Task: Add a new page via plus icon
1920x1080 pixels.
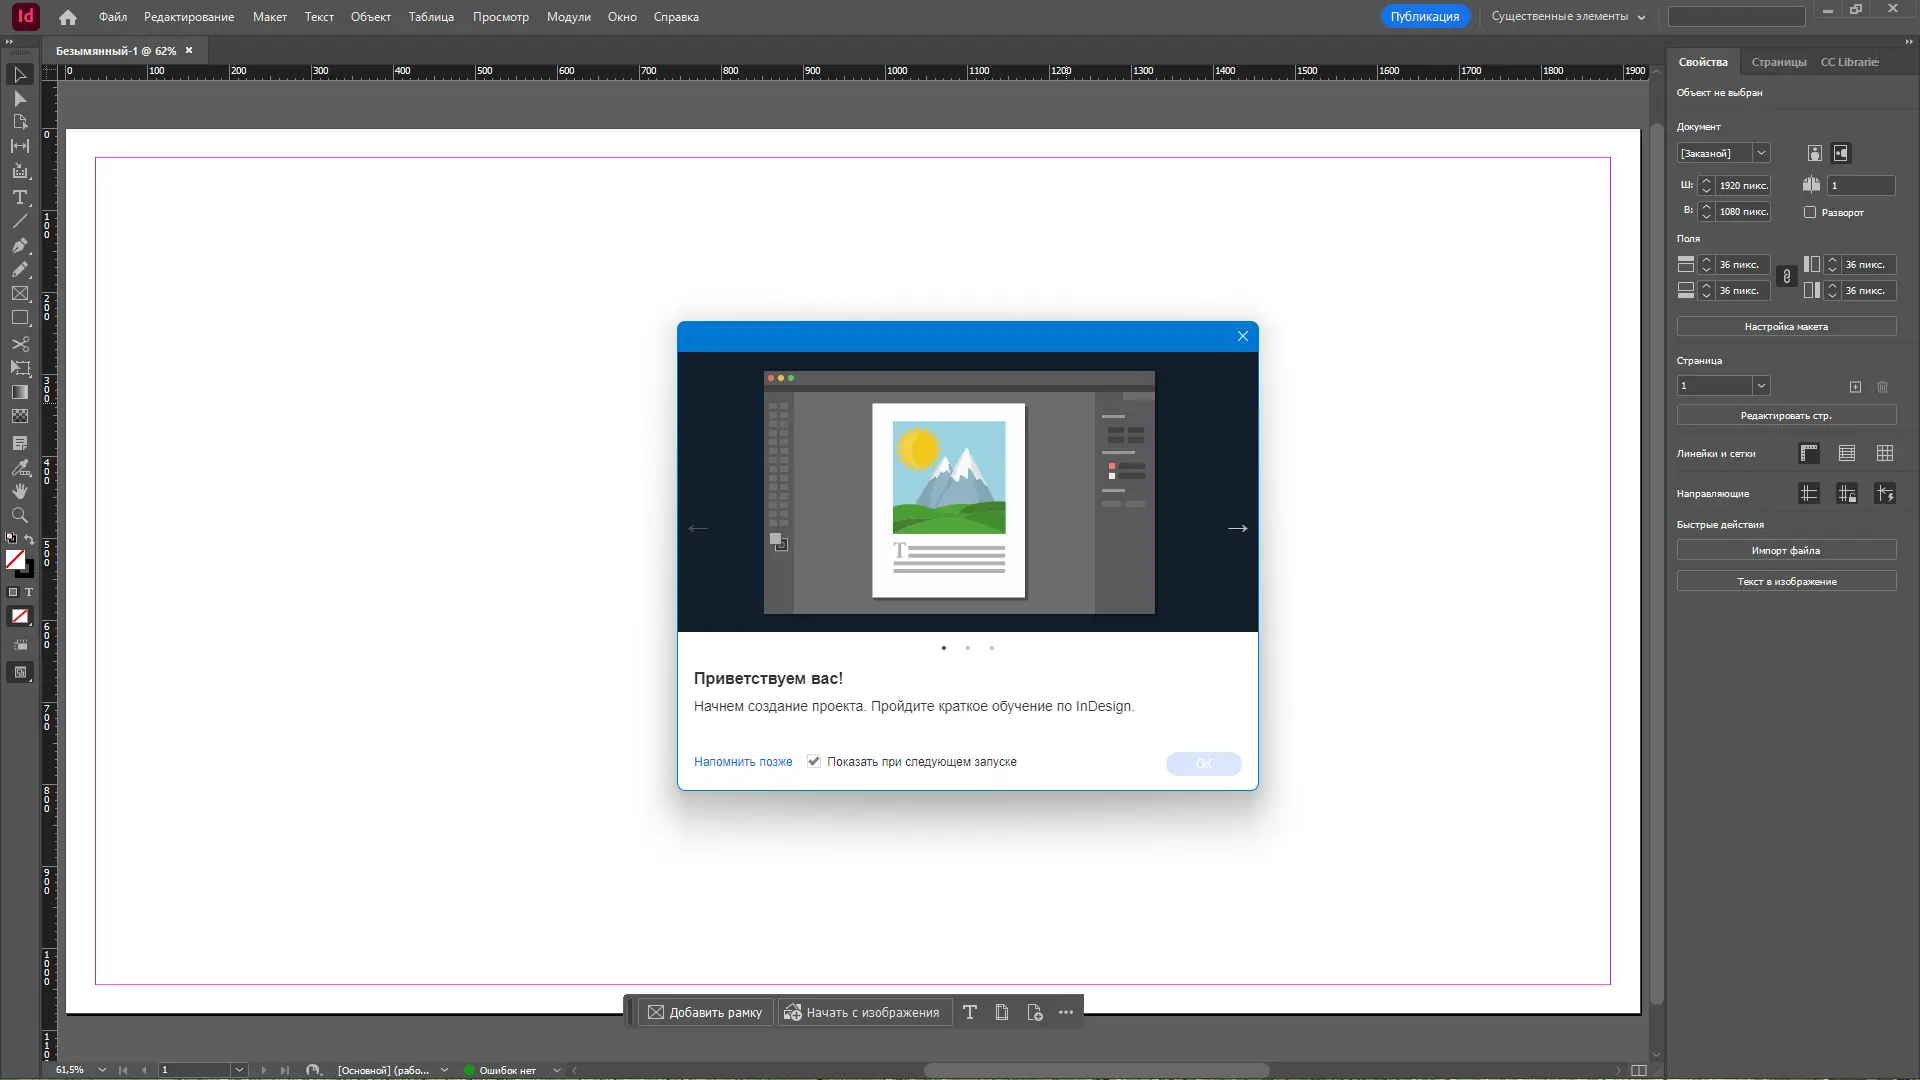Action: 1855,387
